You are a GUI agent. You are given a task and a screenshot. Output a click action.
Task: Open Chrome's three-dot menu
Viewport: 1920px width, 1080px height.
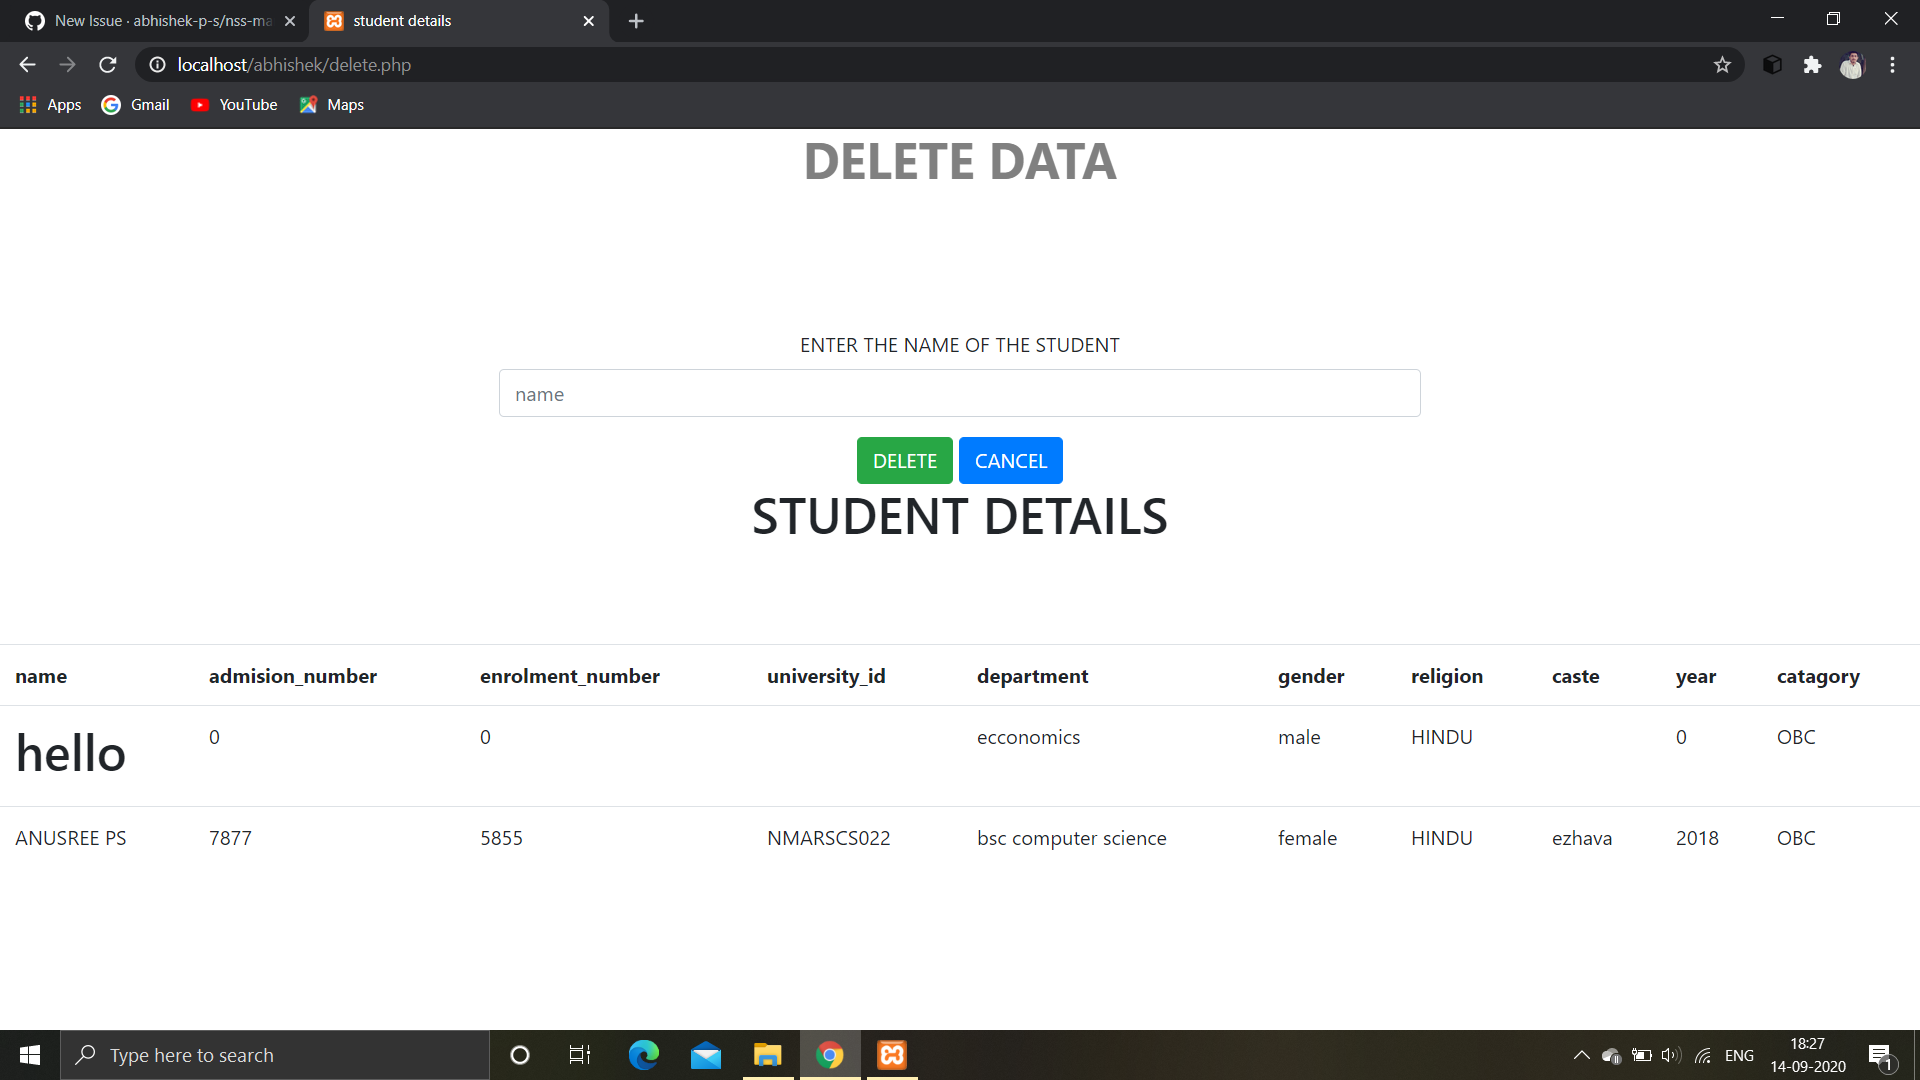coord(1892,64)
